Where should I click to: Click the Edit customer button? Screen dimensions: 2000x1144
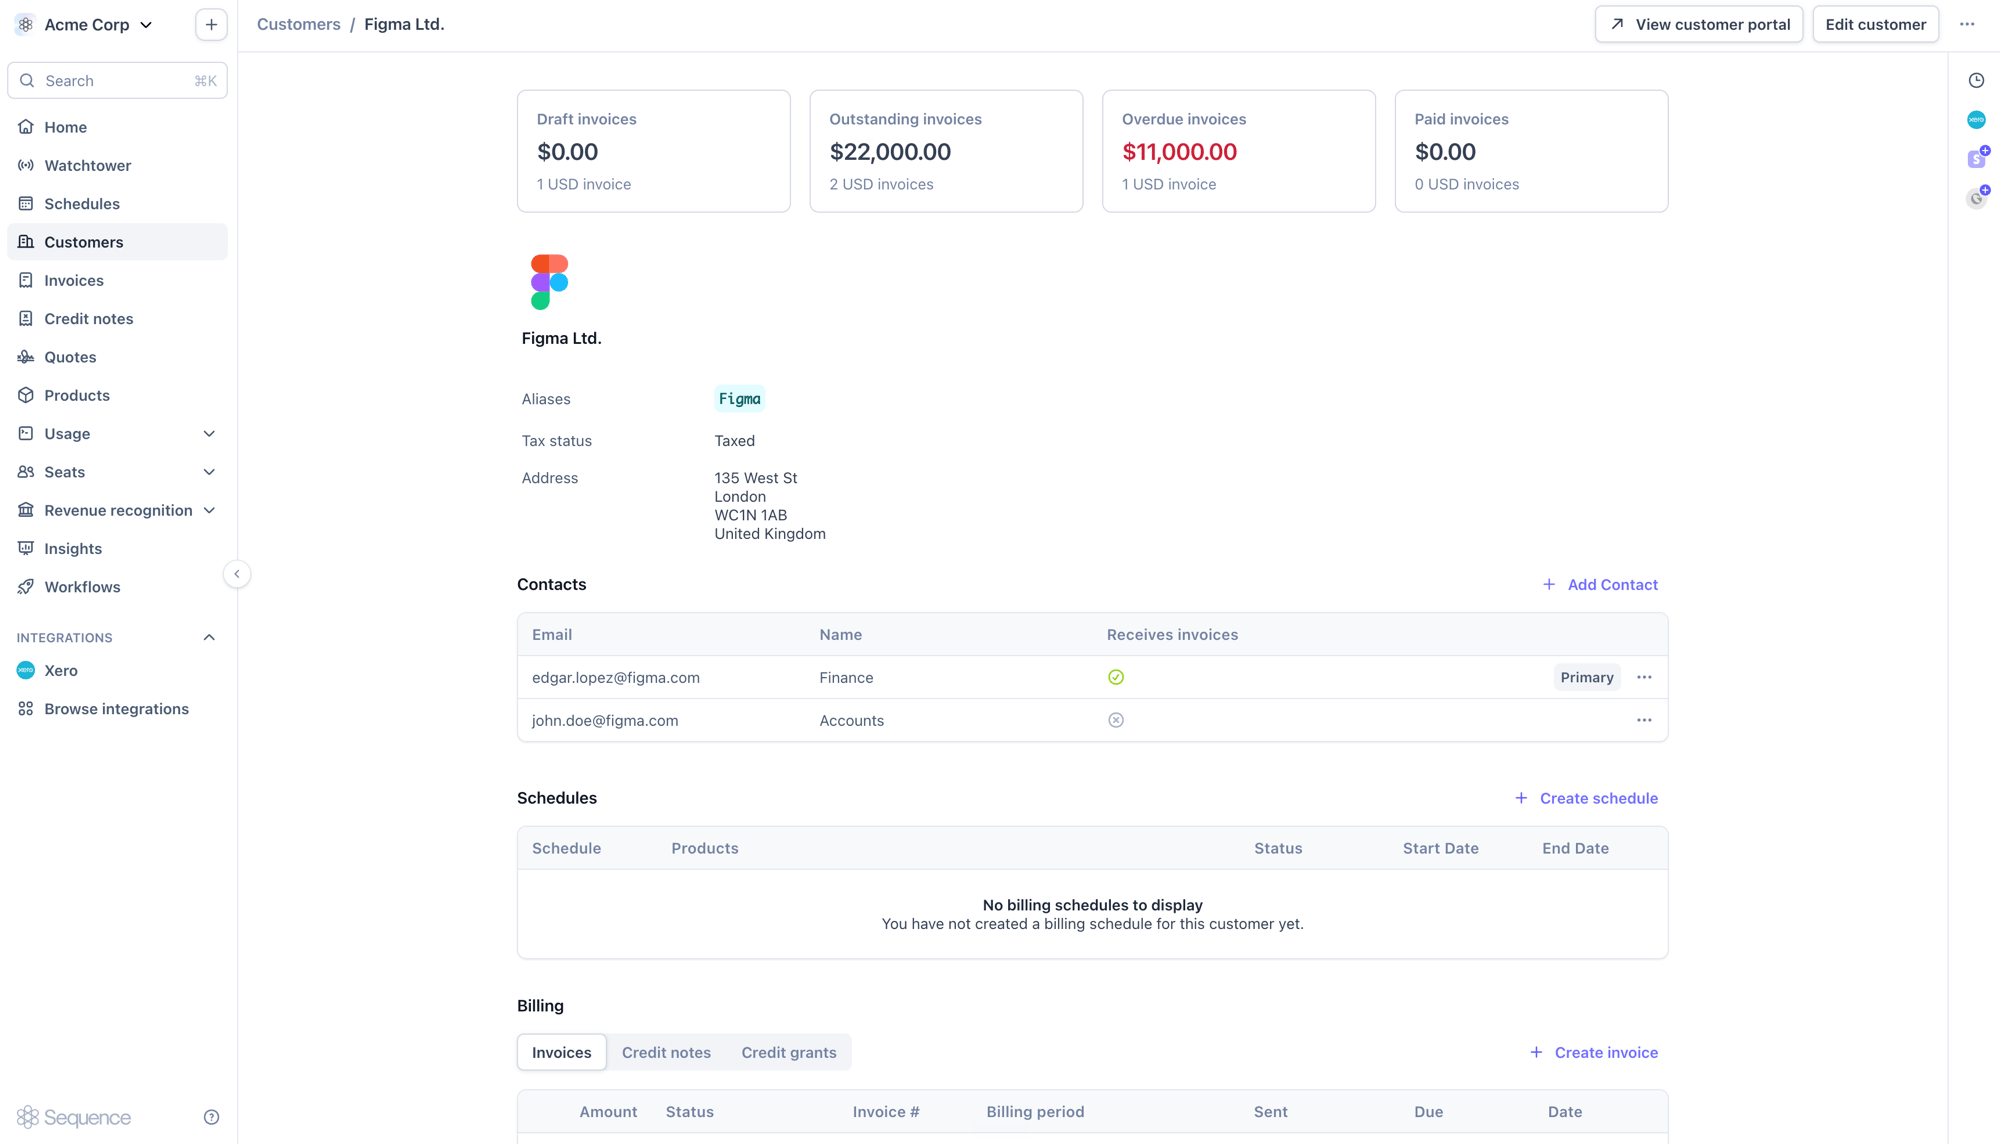click(1876, 24)
